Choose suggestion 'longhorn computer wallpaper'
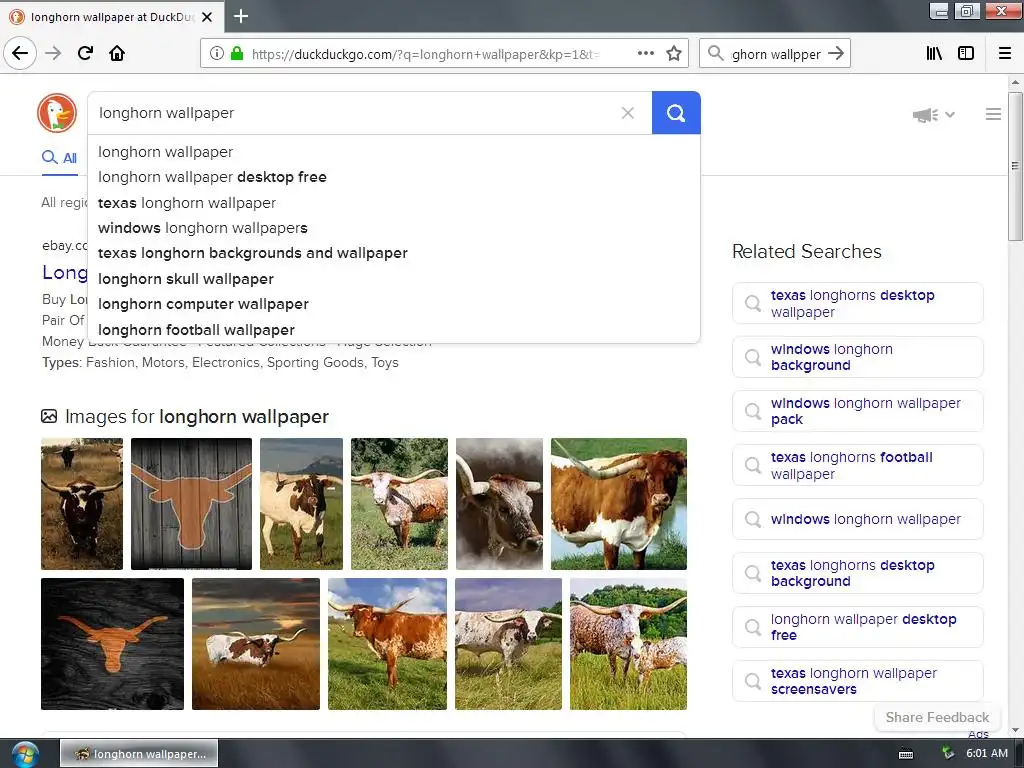Screen dimensions: 1024x768 (x=394, y=304)
